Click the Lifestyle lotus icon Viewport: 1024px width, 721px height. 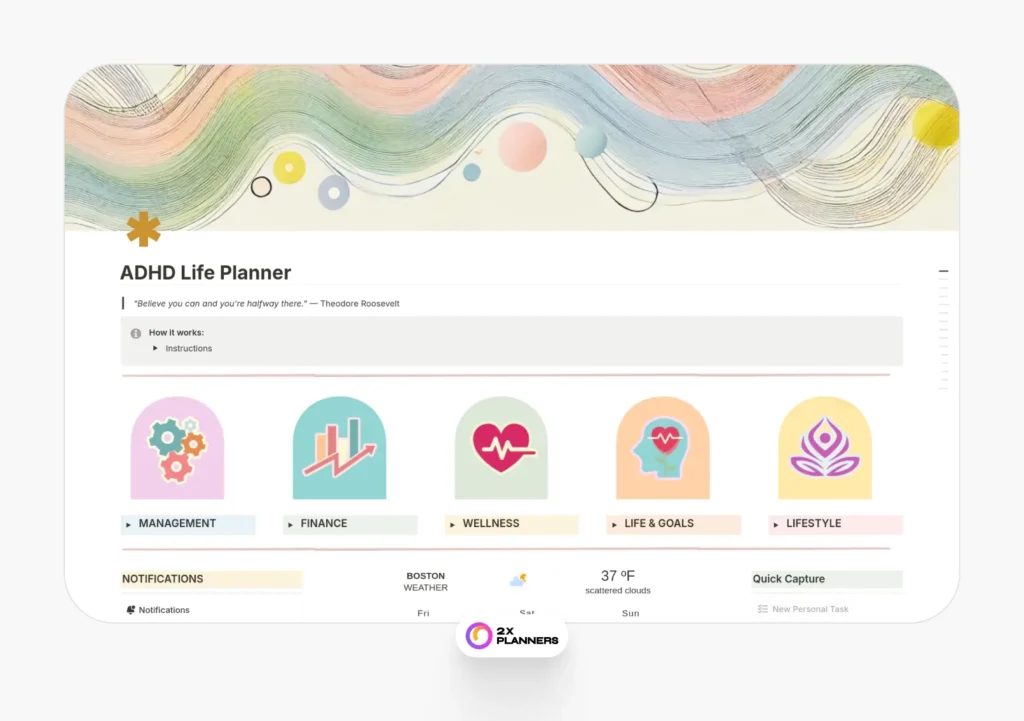tap(825, 448)
